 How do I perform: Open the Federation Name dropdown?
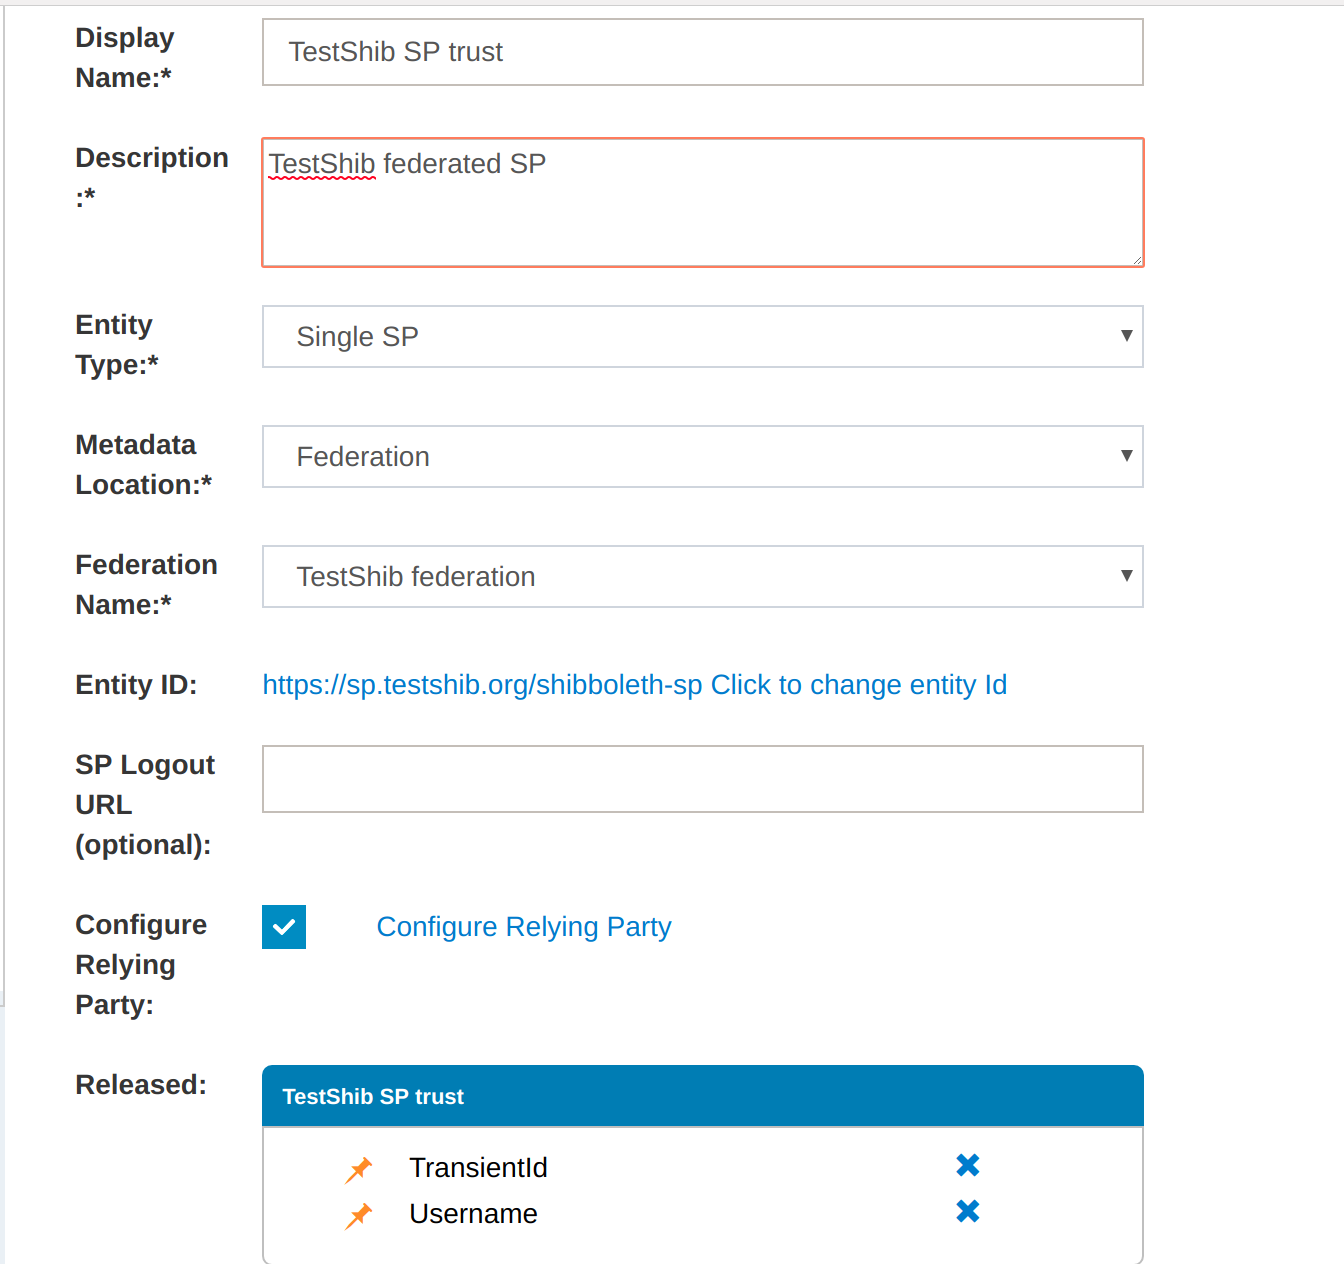[x=702, y=577]
